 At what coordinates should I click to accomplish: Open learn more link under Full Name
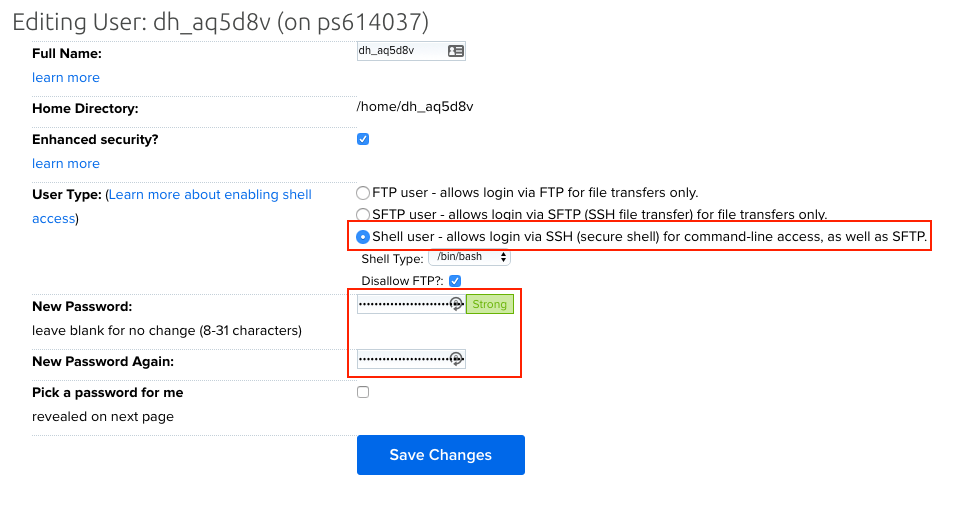point(66,78)
